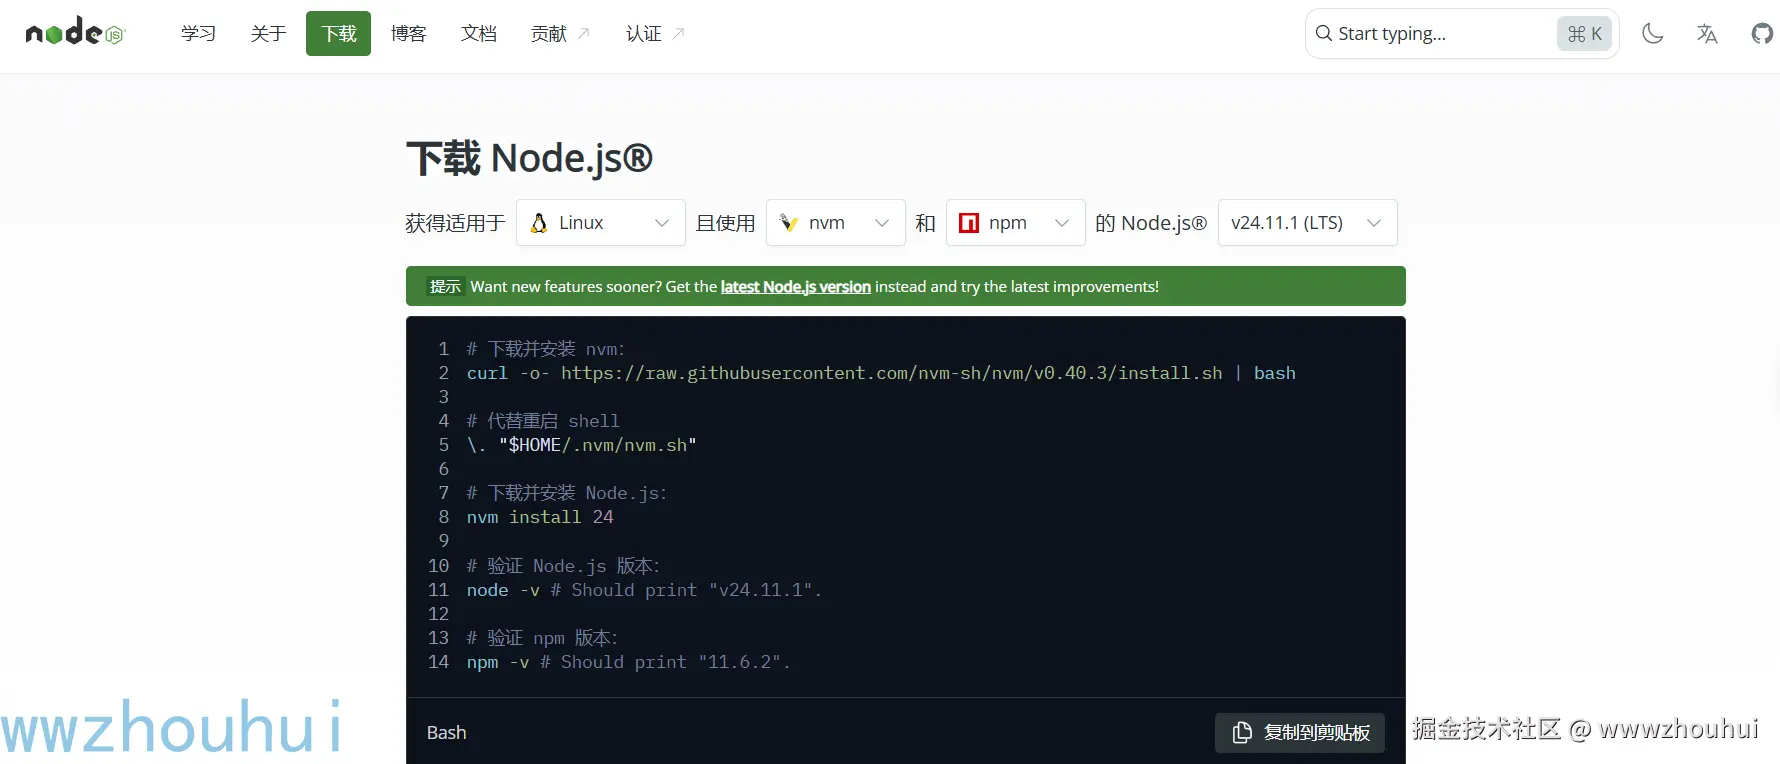Click the Linux penguin icon
Viewport: 1780px width, 764px height.
[539, 223]
